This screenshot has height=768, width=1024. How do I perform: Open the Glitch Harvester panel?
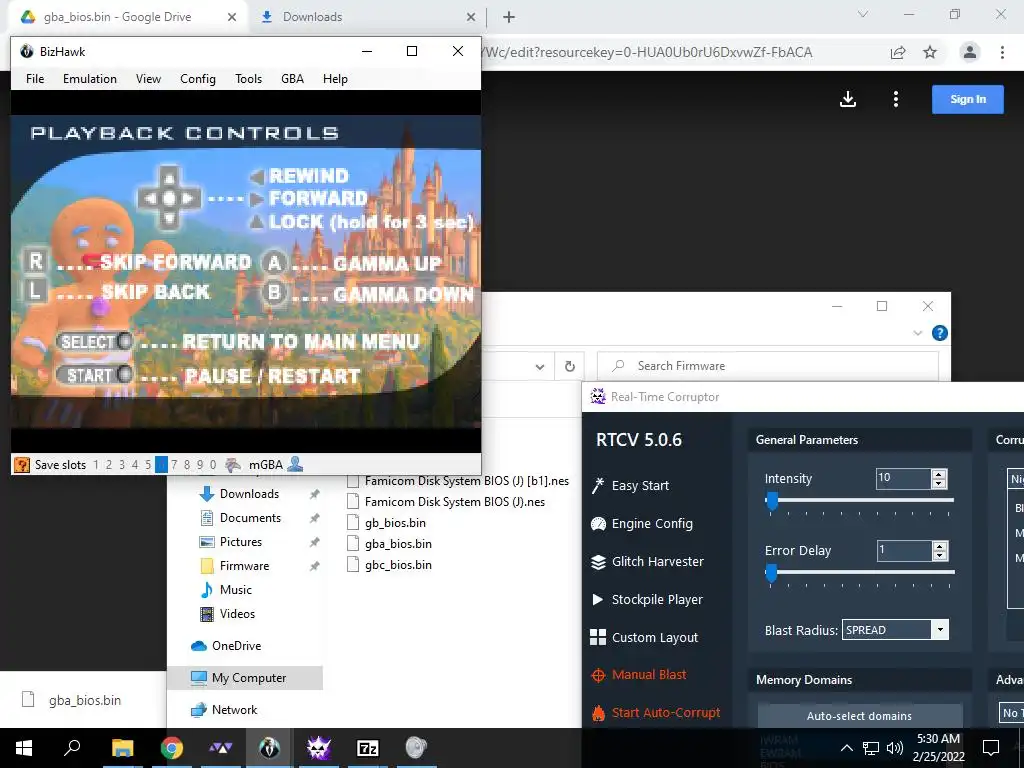coord(647,561)
